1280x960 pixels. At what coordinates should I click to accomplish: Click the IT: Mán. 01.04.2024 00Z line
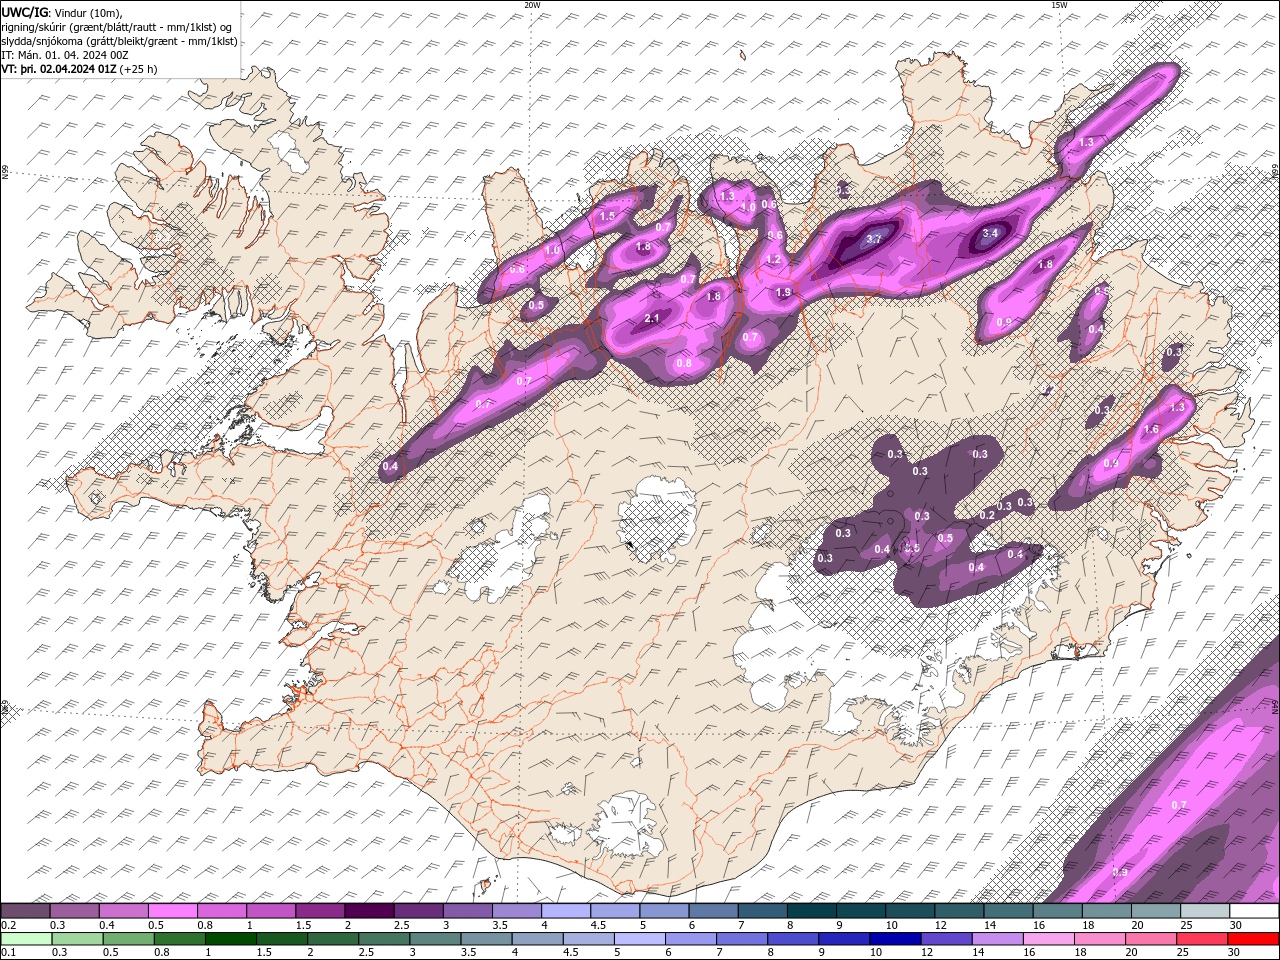(66, 55)
